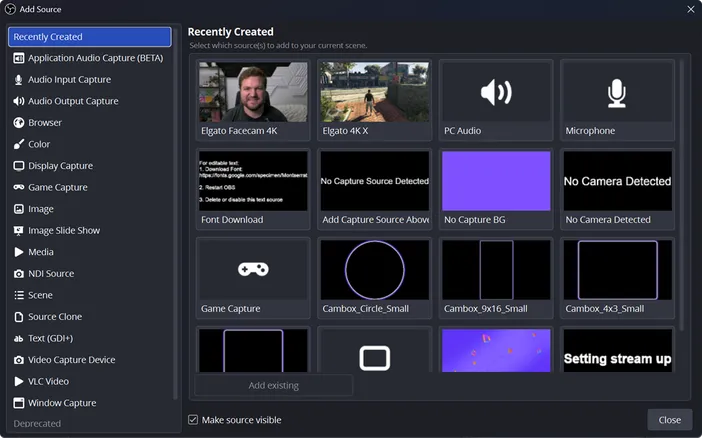702x438 pixels.
Task: Click the VLC Video play icon
Action: pyautogui.click(x=18, y=382)
